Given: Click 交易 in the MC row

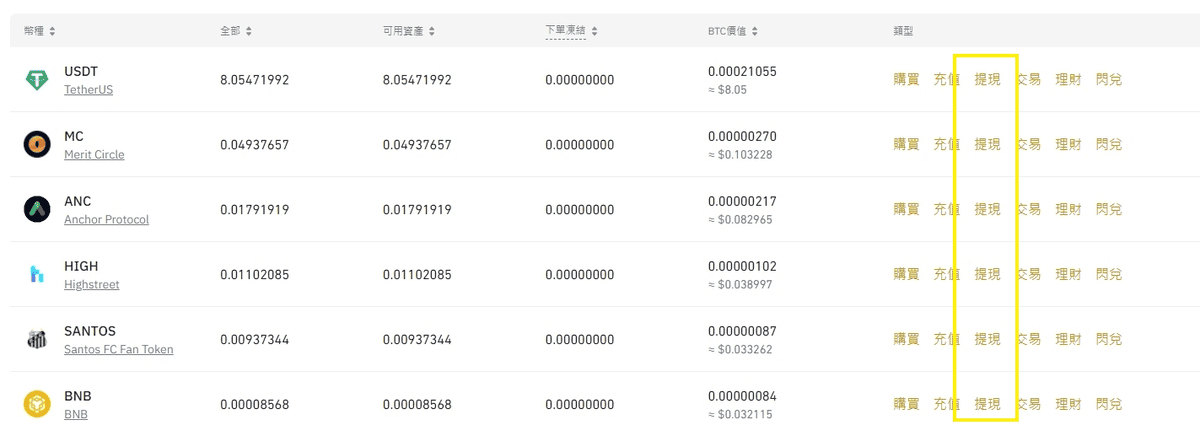Looking at the screenshot, I should 1028,145.
